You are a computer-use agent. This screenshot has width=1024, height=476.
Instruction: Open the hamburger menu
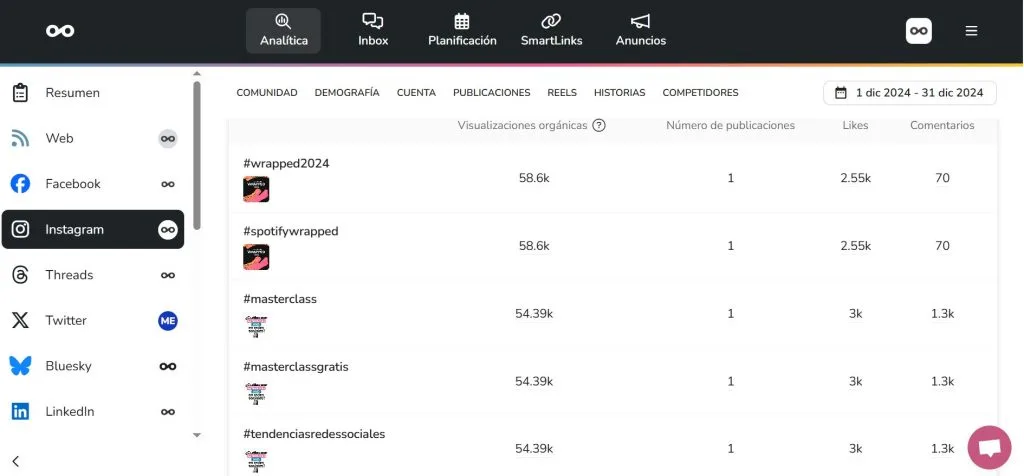[971, 31]
